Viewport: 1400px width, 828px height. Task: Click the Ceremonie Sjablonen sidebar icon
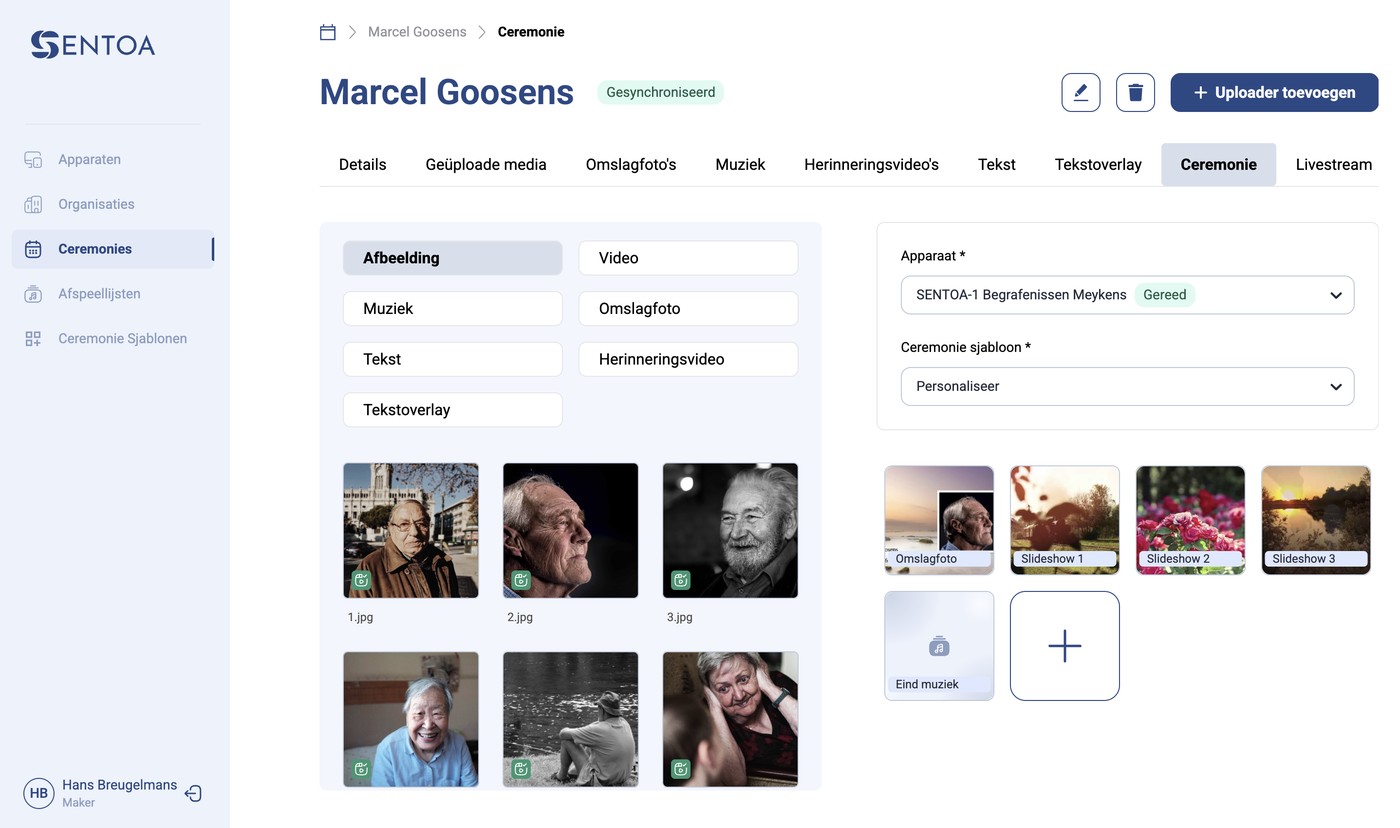click(33, 339)
